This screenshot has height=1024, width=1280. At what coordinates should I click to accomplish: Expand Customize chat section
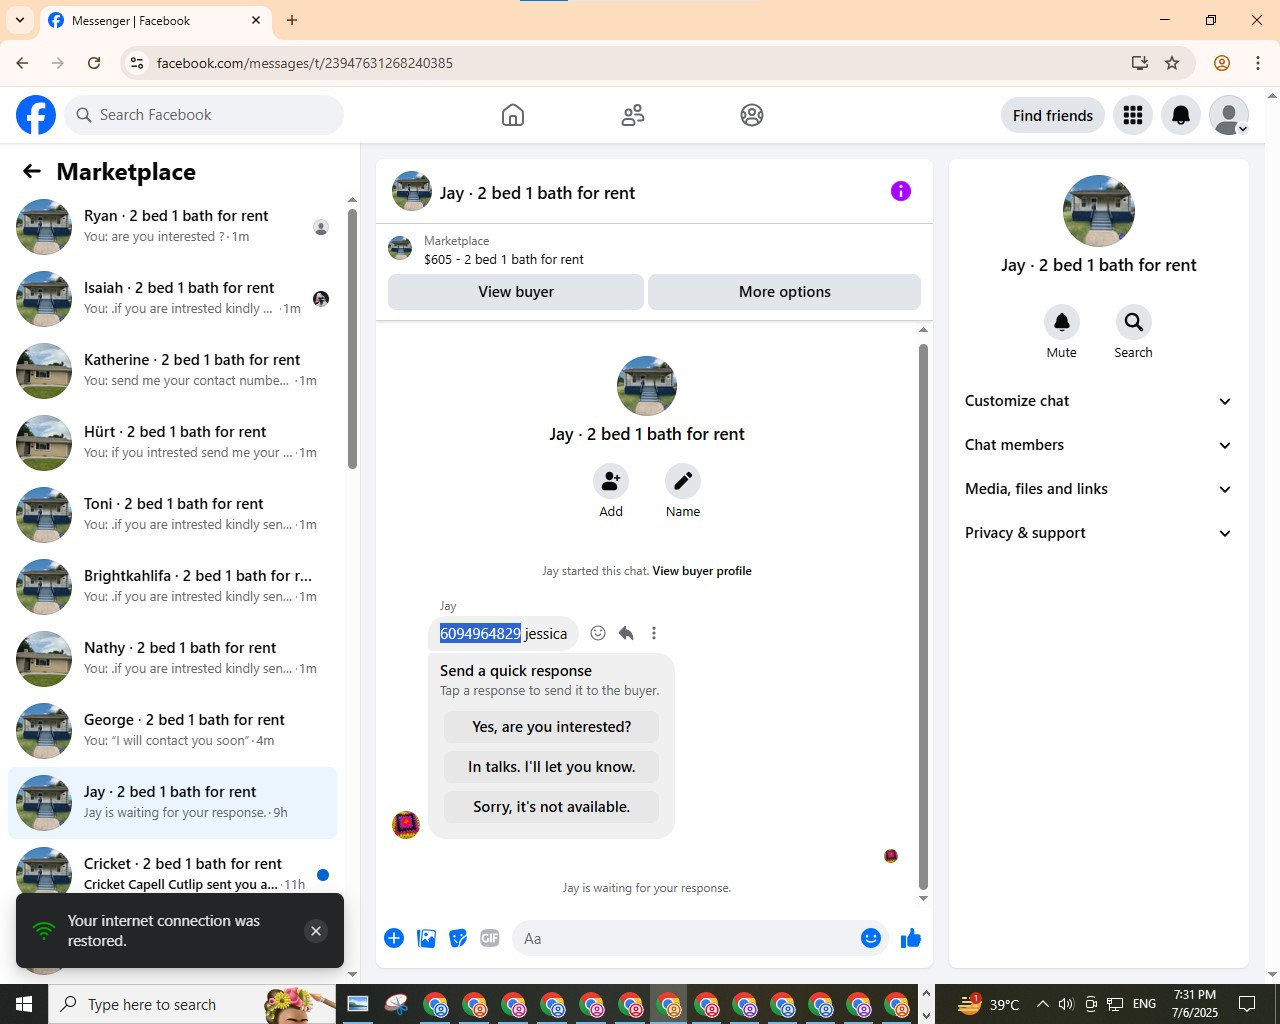coord(1098,401)
